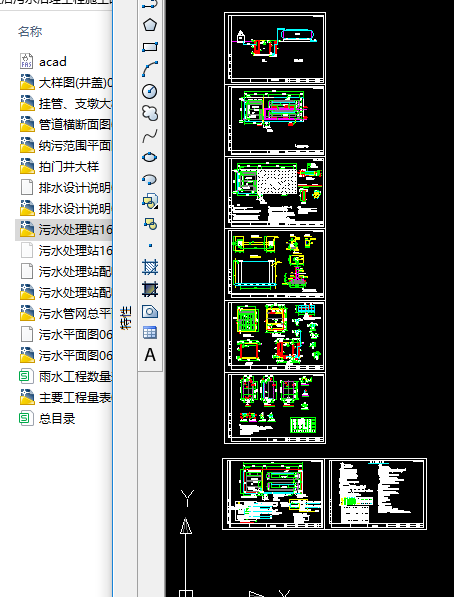Activate the Ellipse tool
This screenshot has width=454, height=597.
(150, 157)
